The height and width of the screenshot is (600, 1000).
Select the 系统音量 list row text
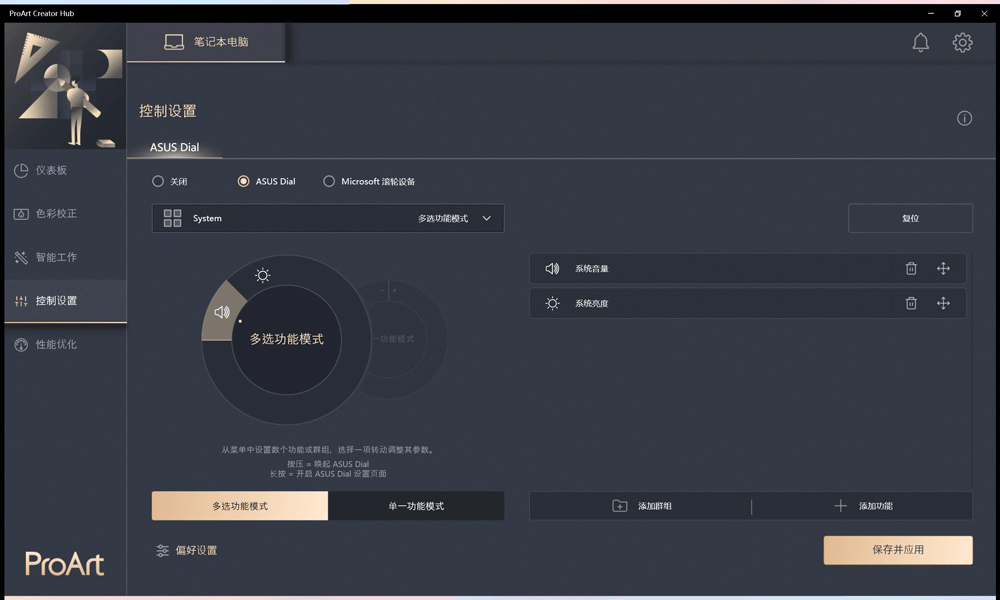(x=591, y=268)
